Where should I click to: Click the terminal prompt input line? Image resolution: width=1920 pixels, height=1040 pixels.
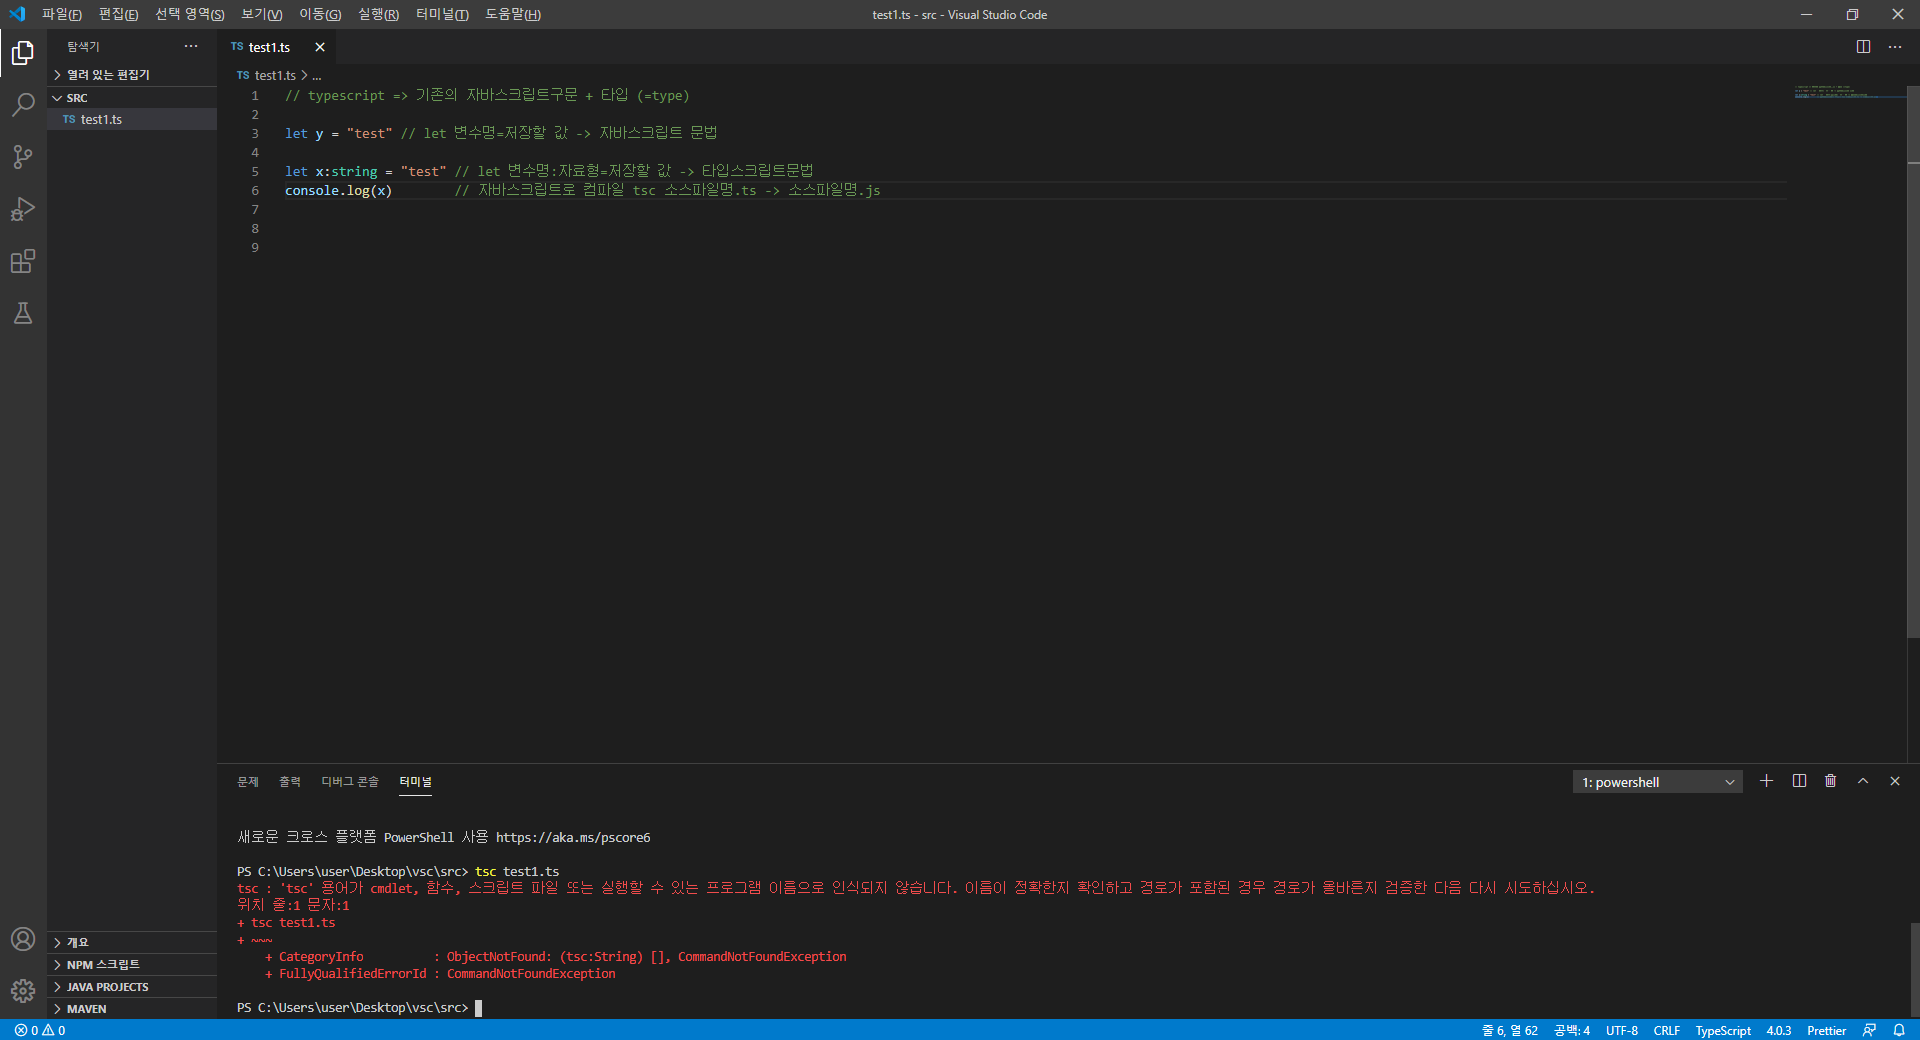pos(360,1008)
